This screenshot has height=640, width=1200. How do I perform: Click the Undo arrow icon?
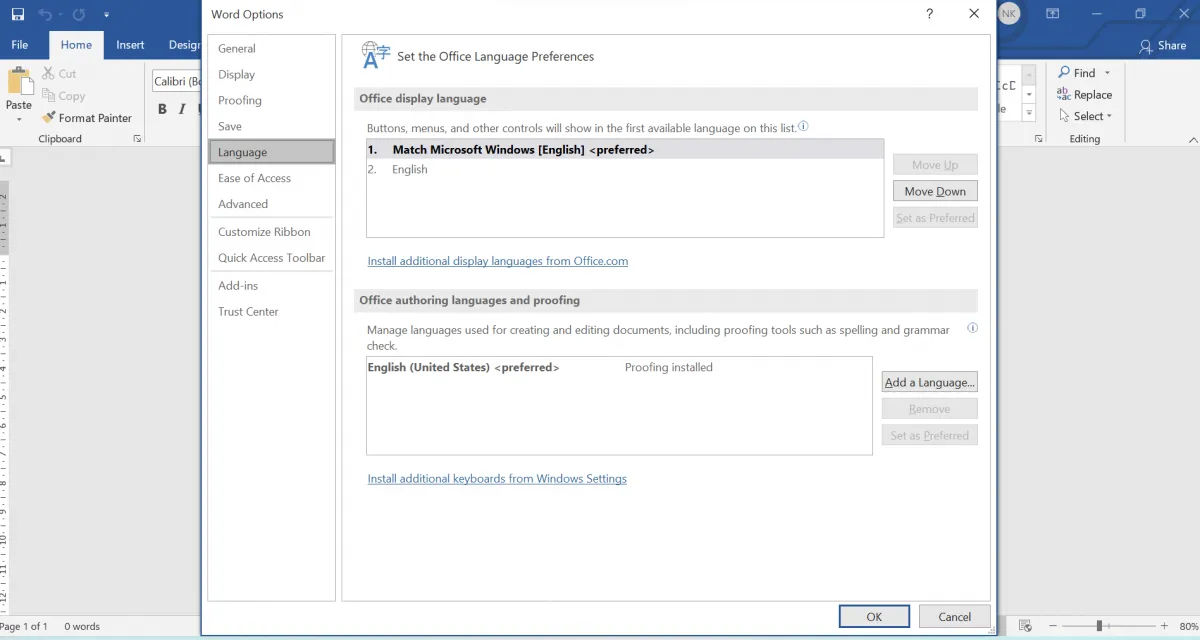(x=45, y=15)
